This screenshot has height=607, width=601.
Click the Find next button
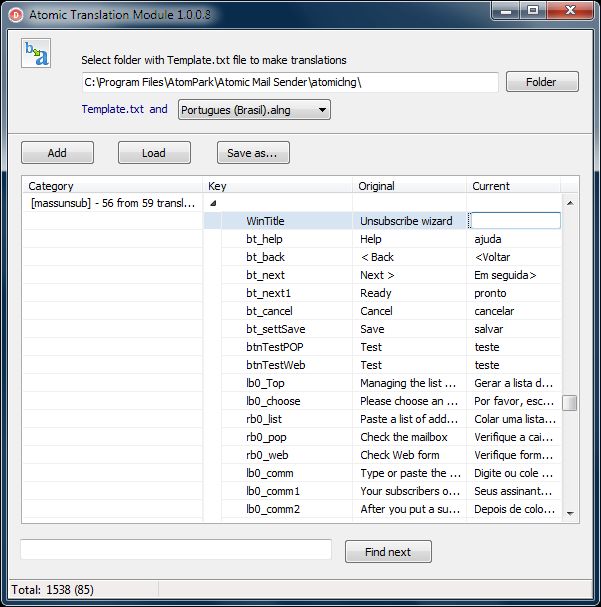[x=388, y=552]
